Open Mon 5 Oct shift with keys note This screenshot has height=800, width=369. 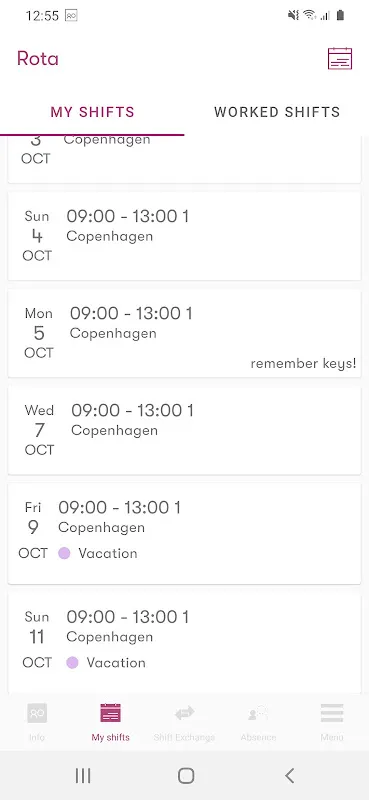(184, 333)
